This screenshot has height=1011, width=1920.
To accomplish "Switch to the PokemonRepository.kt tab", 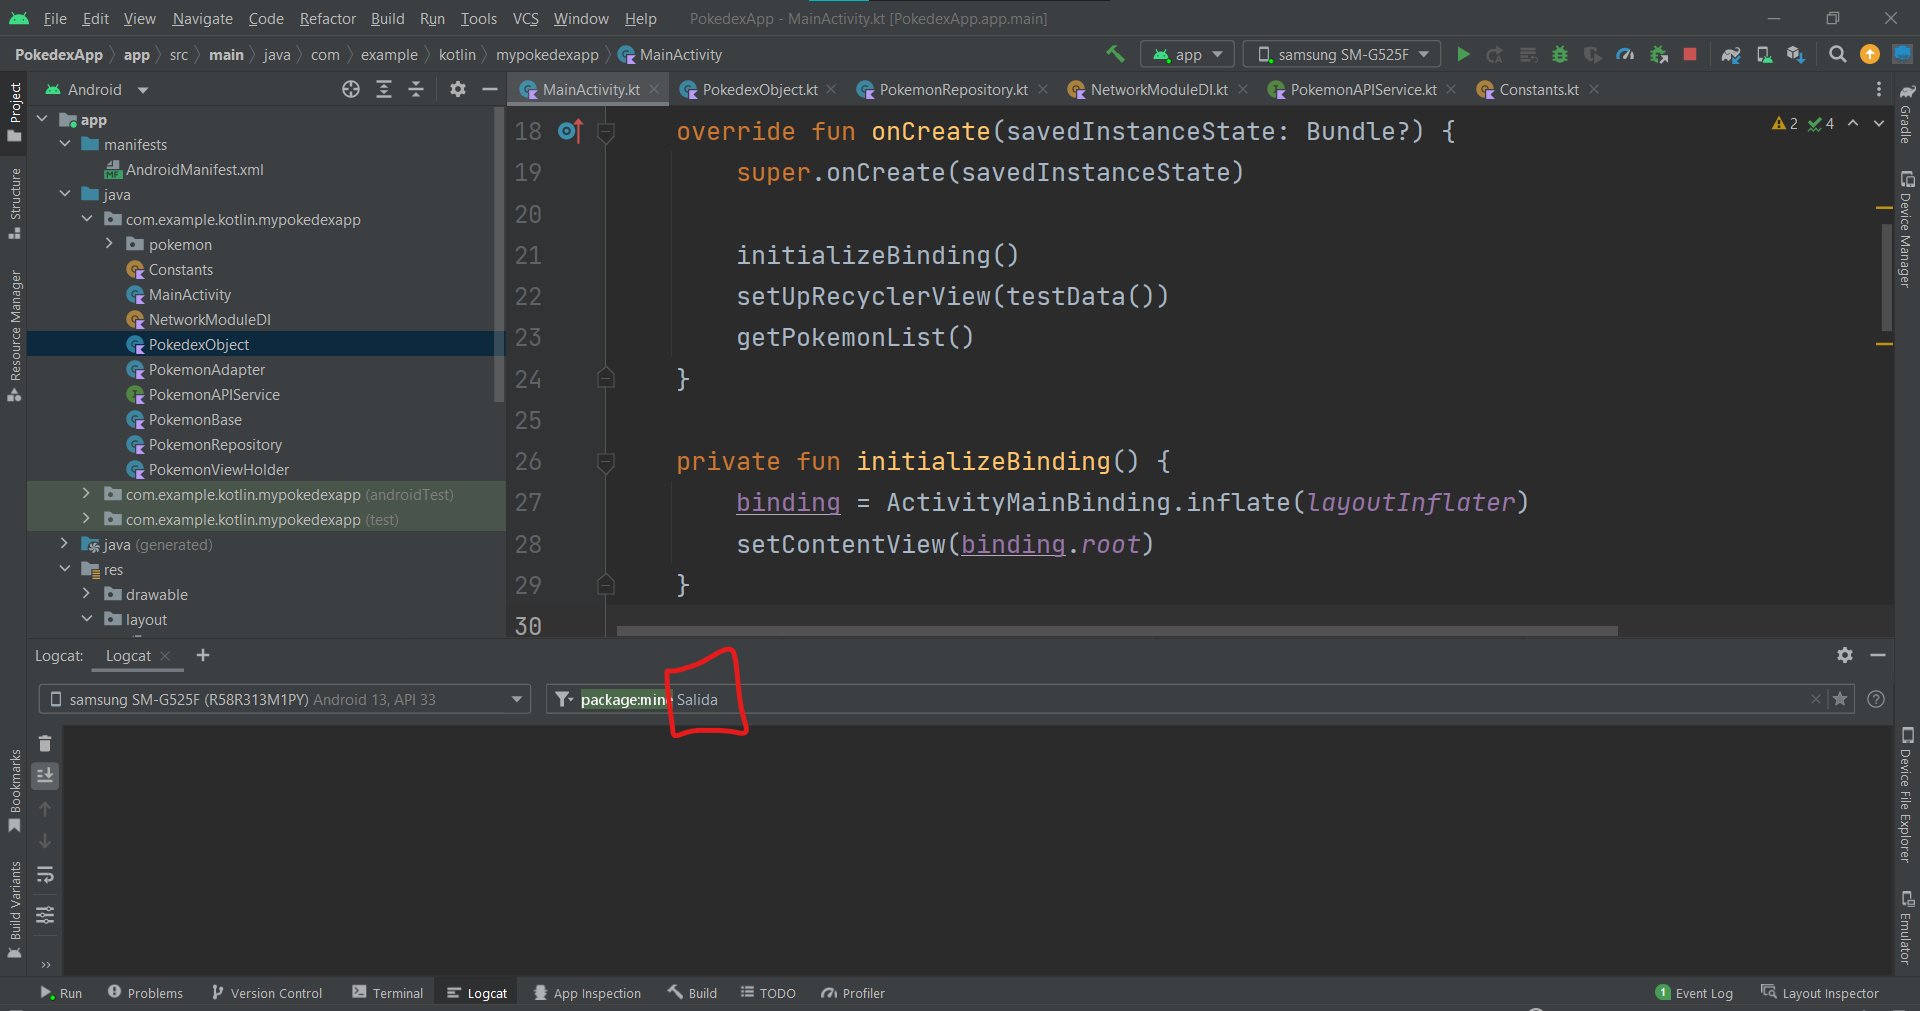I will [x=952, y=89].
